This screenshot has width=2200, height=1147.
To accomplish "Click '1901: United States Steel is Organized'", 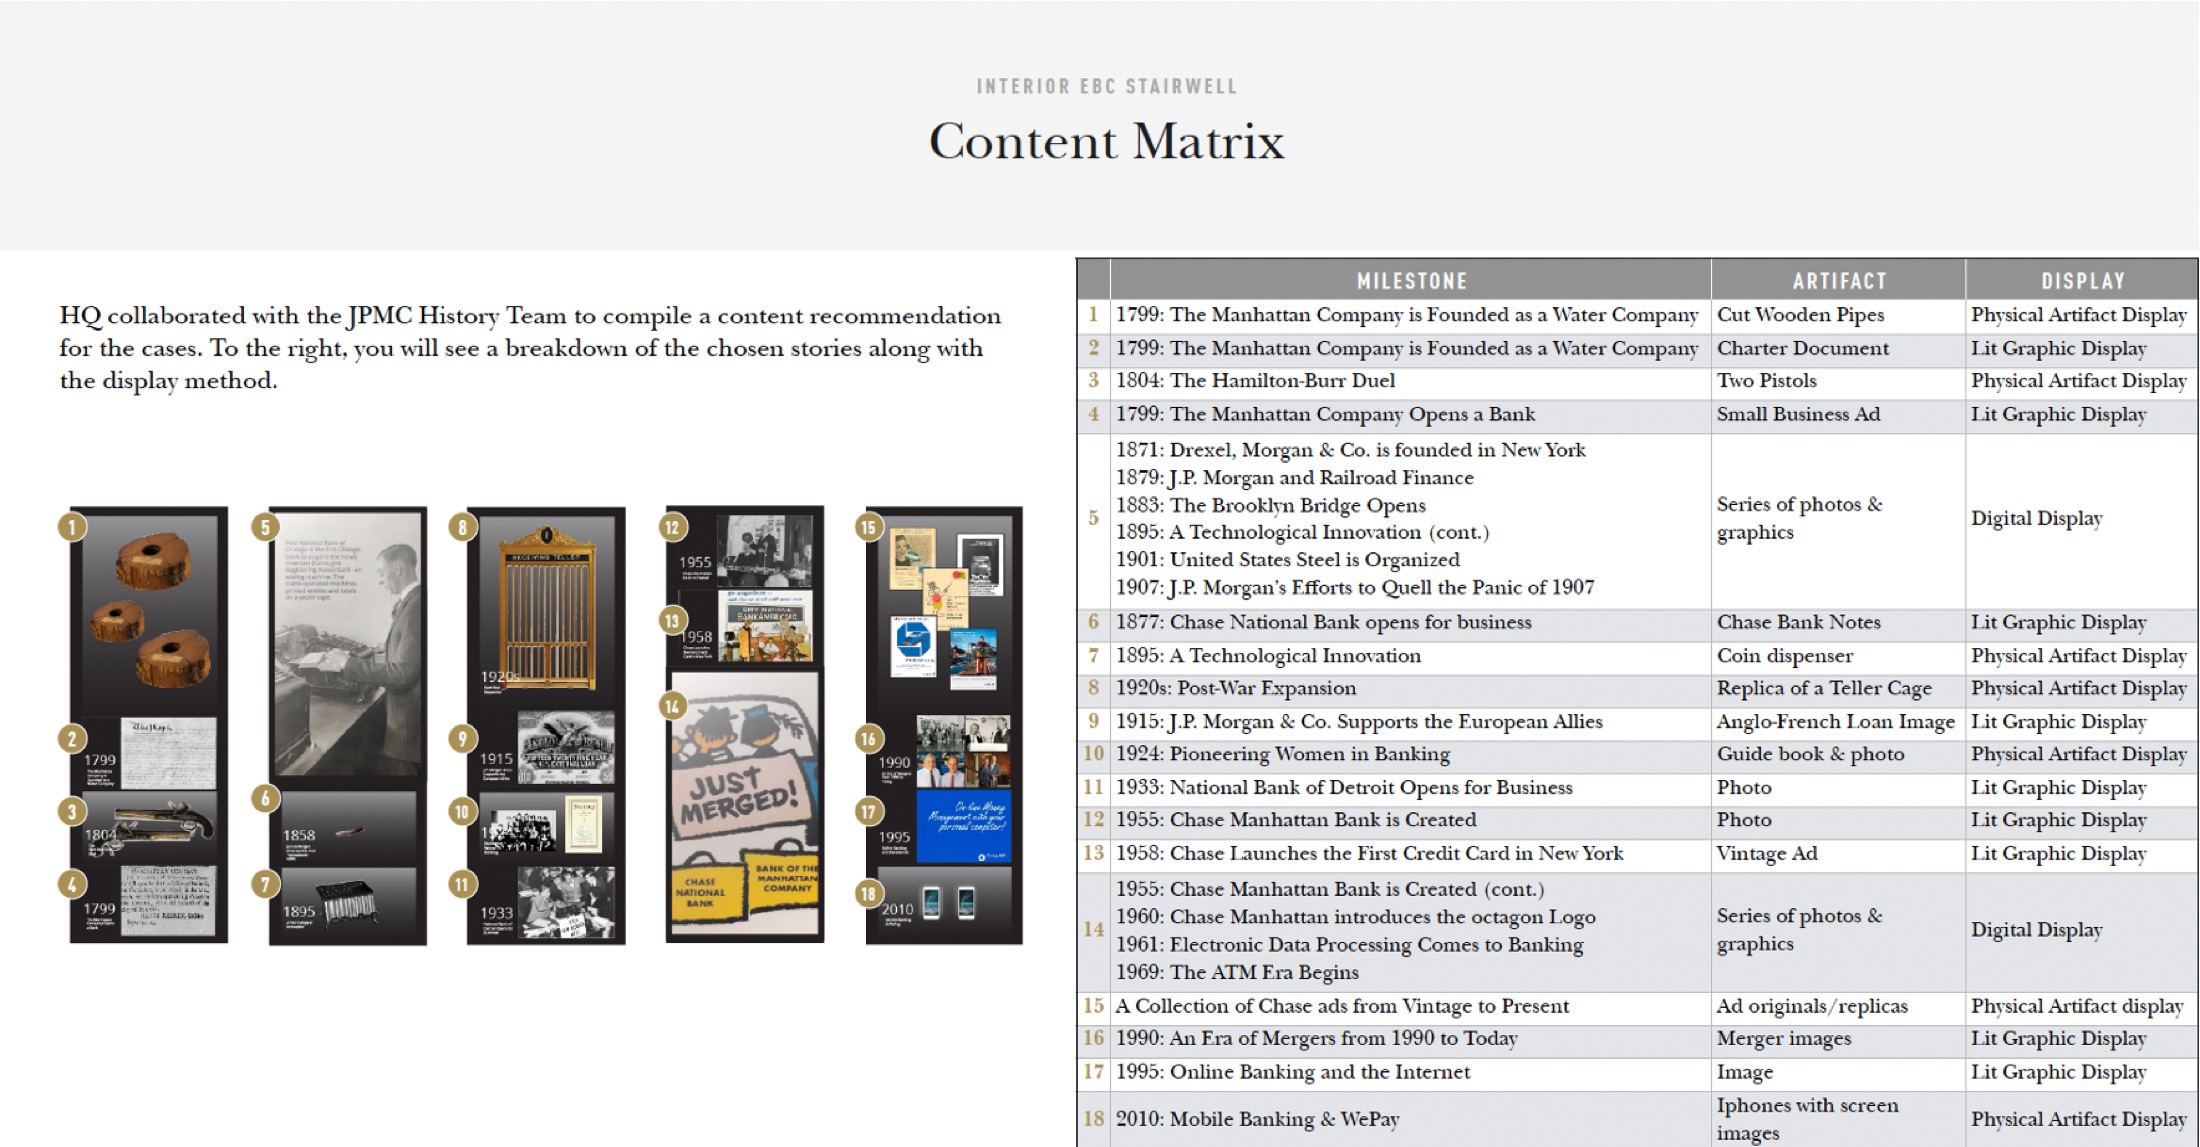I will tap(1288, 560).
